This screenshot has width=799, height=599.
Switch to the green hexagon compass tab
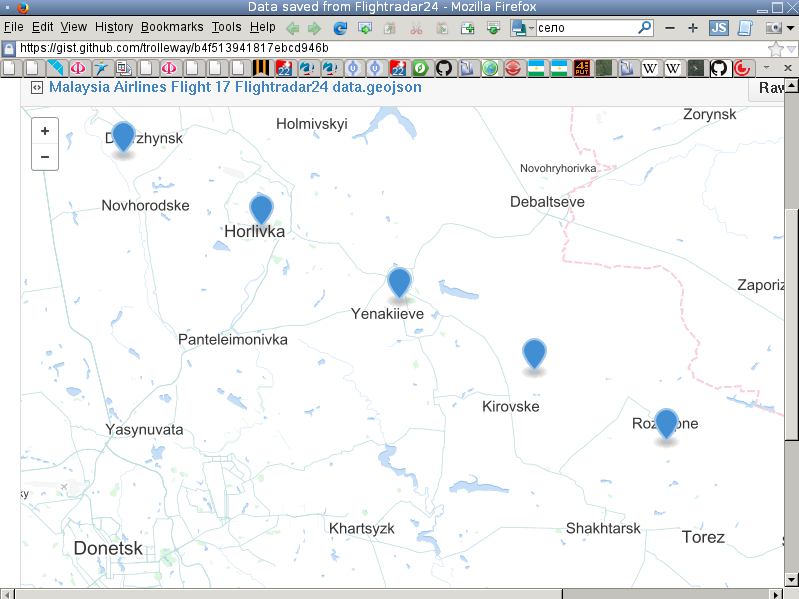pos(420,68)
